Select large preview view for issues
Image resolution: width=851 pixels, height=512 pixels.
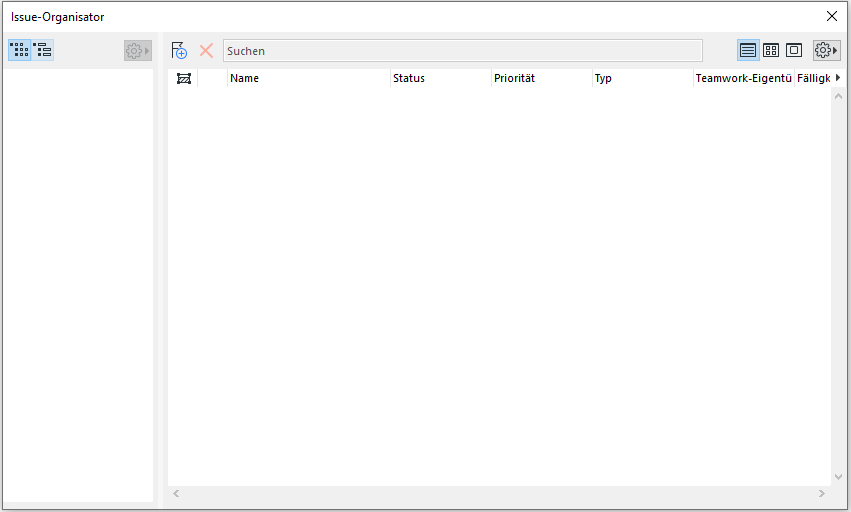click(x=794, y=50)
